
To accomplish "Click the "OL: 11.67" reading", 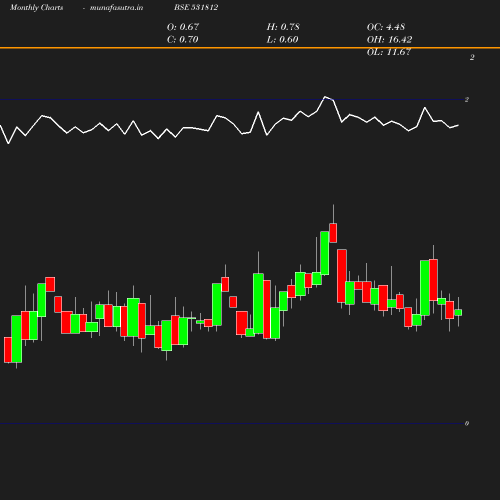I will (x=389, y=52).
